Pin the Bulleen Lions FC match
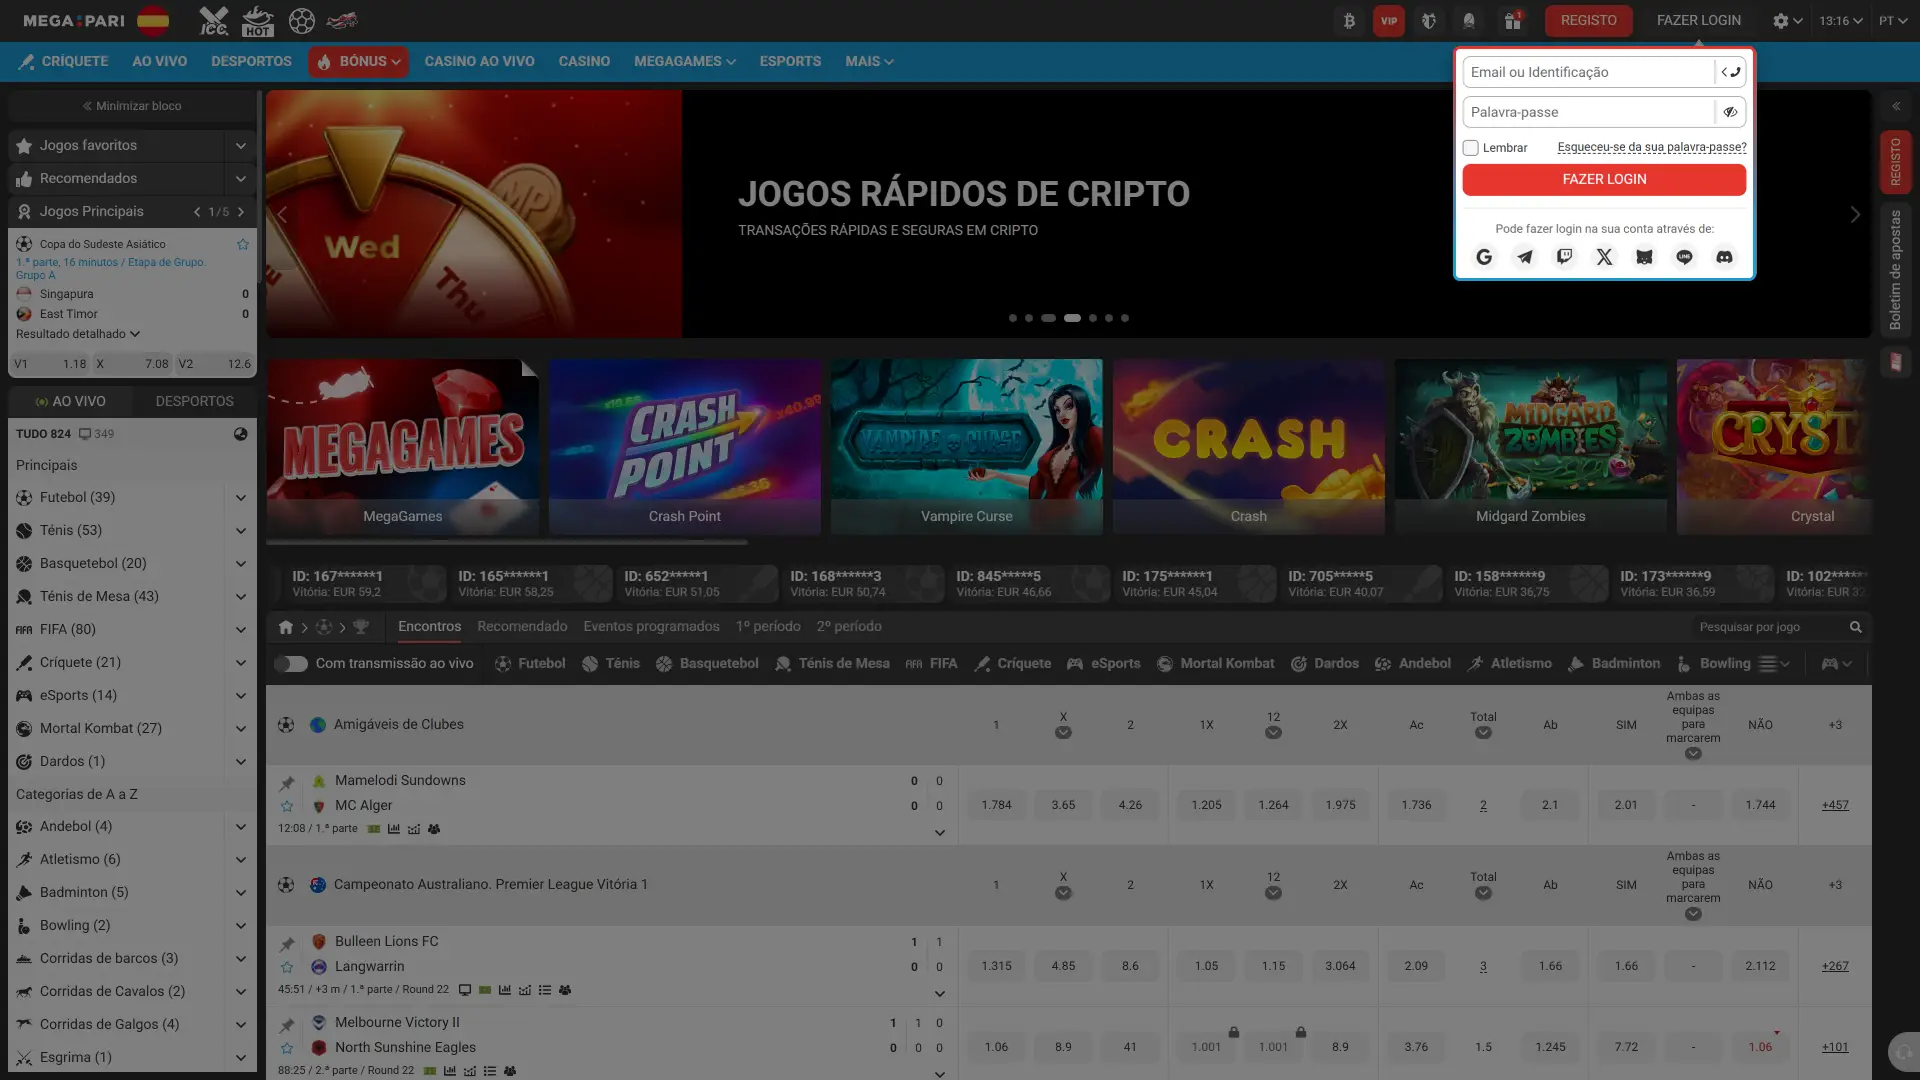1920x1080 pixels. [x=287, y=944]
